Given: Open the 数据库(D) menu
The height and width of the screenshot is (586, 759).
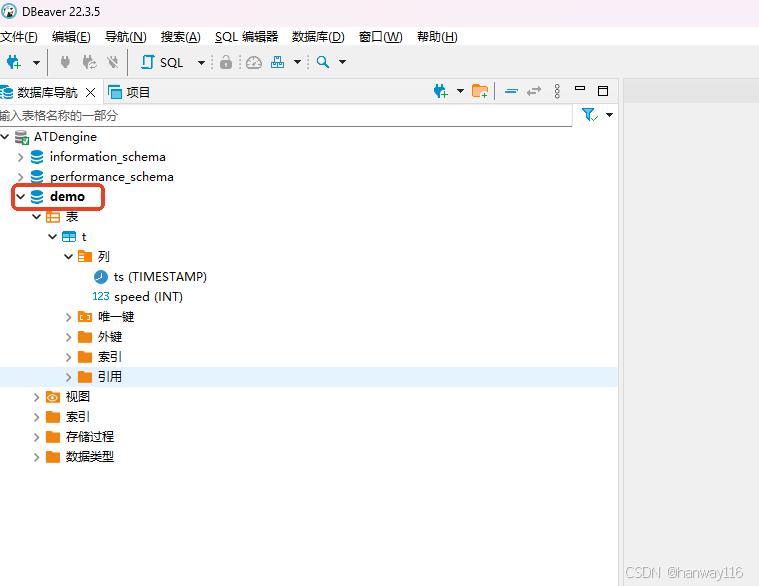Looking at the screenshot, I should [318, 37].
